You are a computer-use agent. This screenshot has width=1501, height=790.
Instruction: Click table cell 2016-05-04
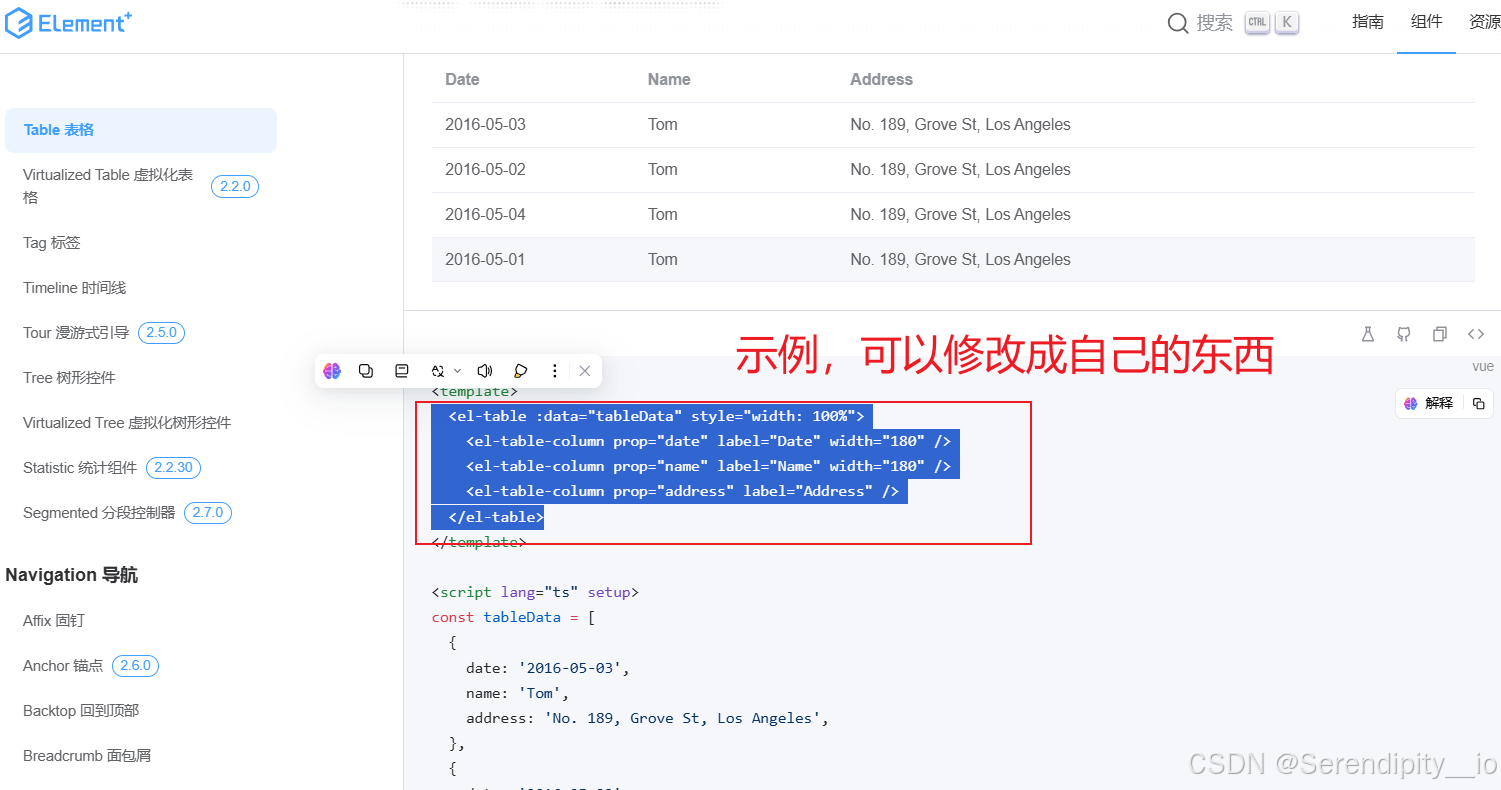tap(485, 215)
